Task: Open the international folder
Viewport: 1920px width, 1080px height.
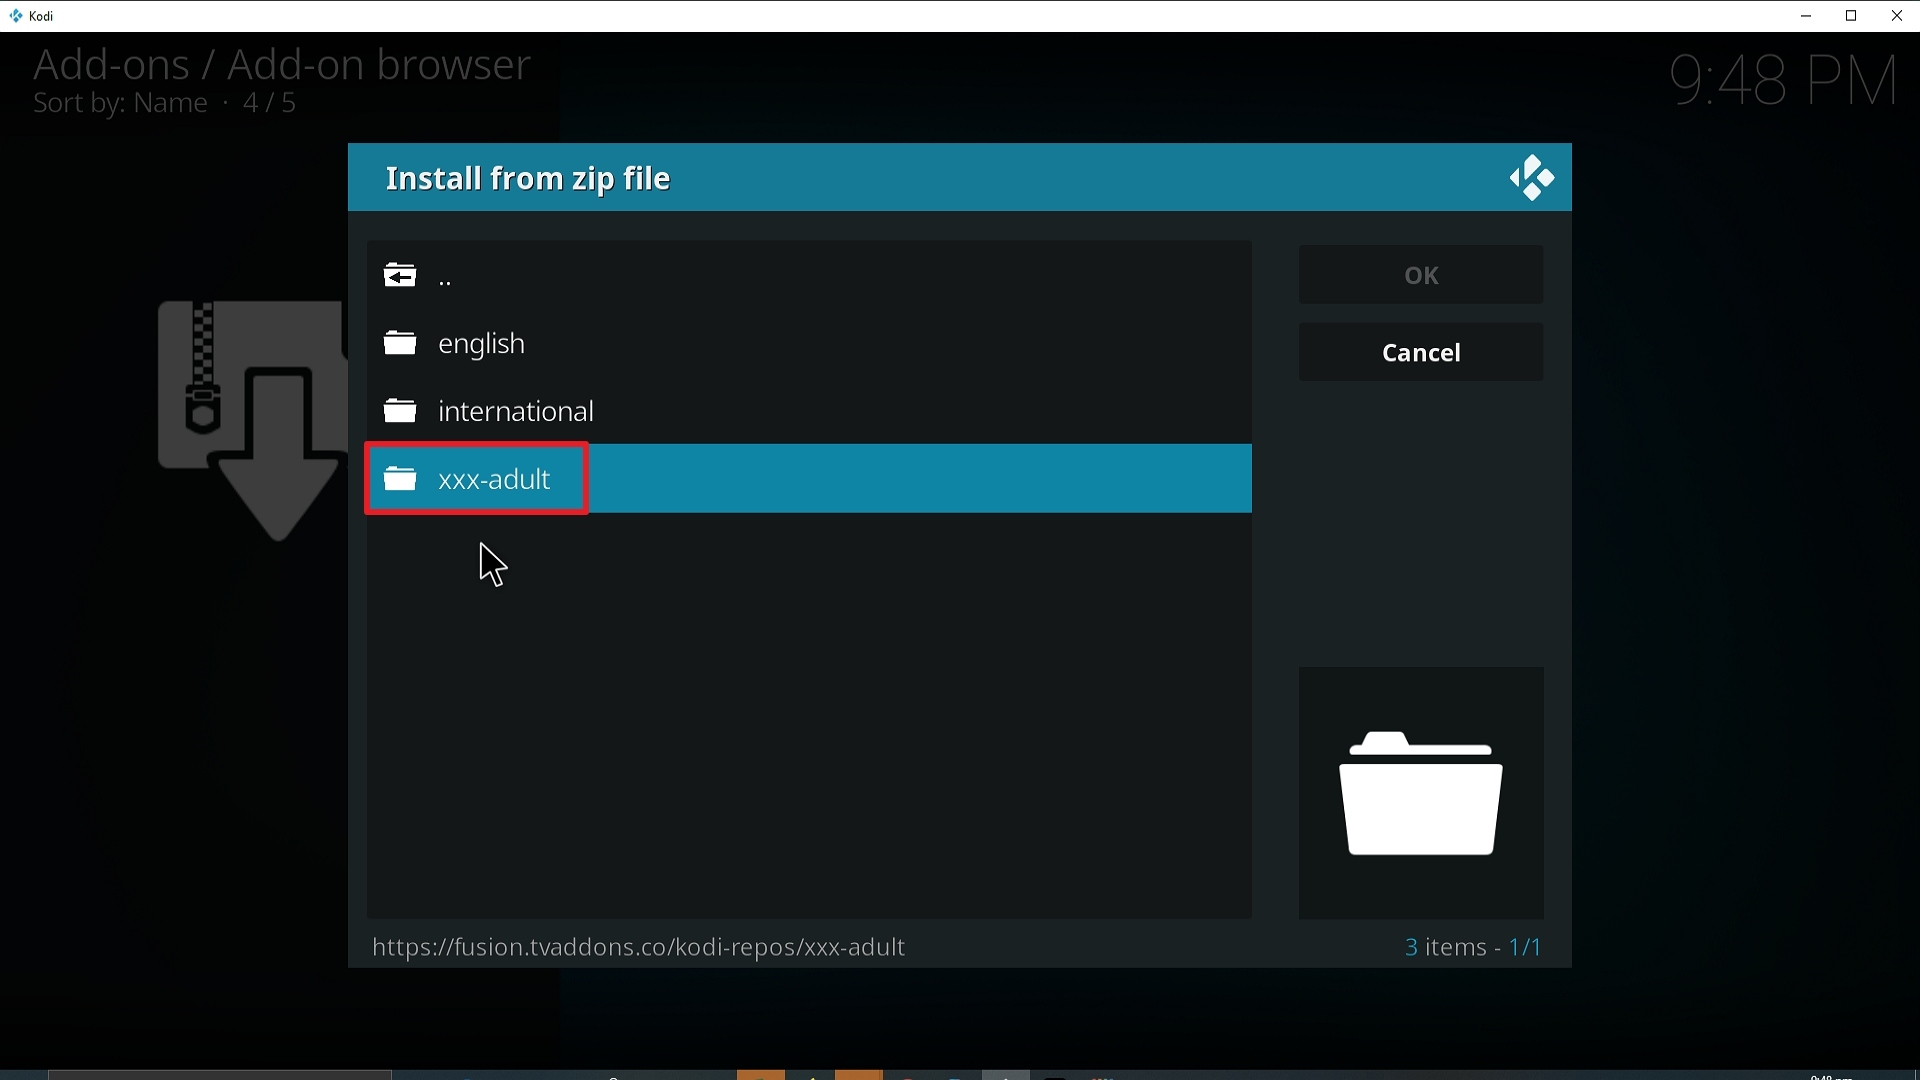Action: pyautogui.click(x=809, y=411)
